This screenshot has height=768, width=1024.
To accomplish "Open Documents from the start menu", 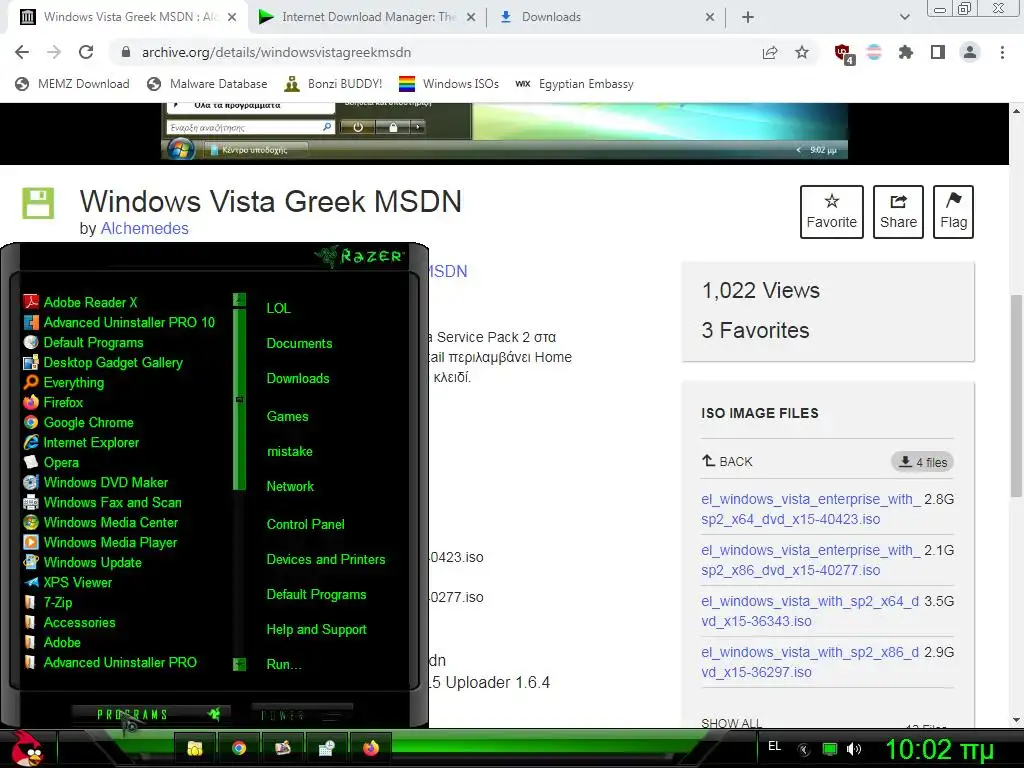I will pos(299,344).
